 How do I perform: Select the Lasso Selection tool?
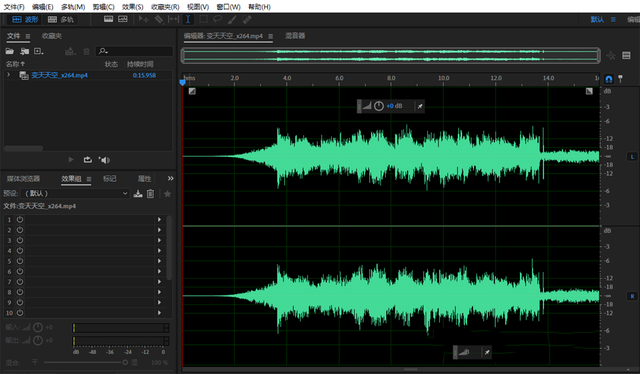click(x=218, y=19)
